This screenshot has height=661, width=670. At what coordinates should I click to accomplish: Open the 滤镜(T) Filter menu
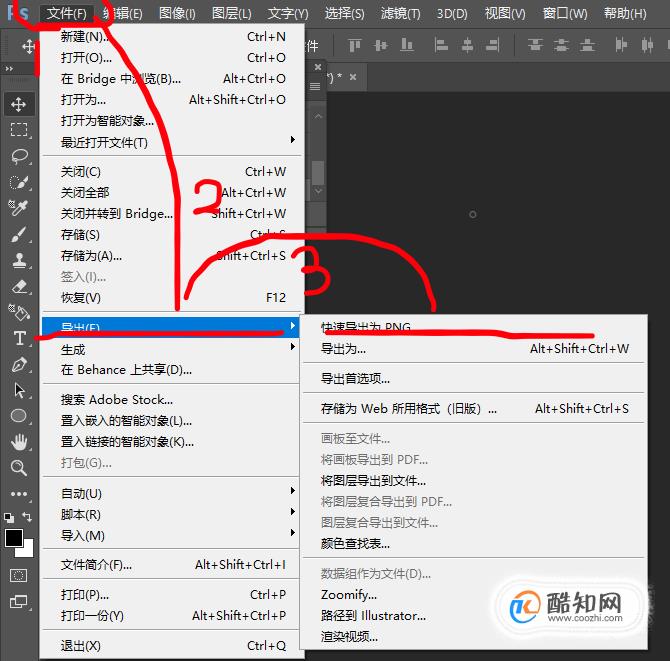point(400,14)
